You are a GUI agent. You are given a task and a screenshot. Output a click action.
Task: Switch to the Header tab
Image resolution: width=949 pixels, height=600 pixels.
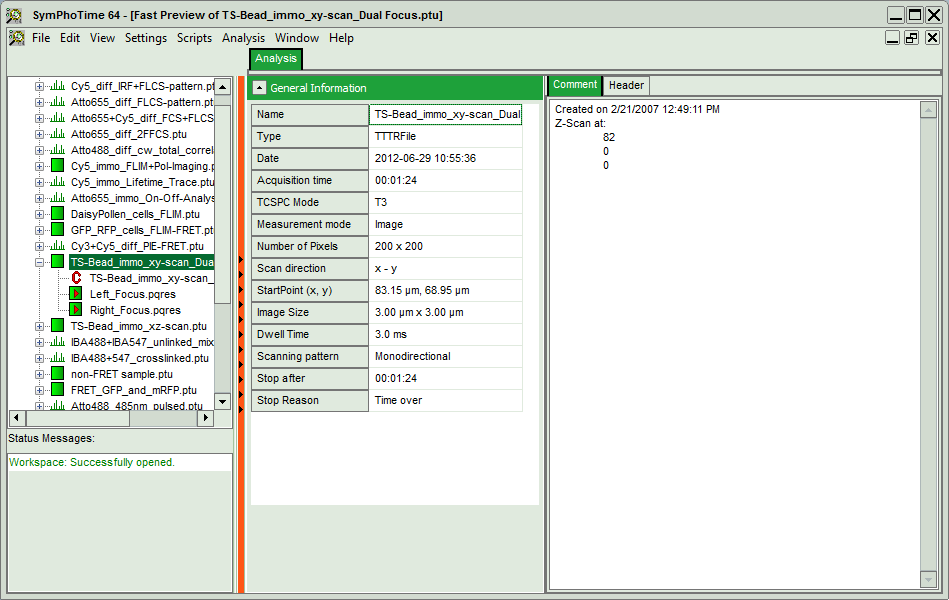tap(626, 86)
